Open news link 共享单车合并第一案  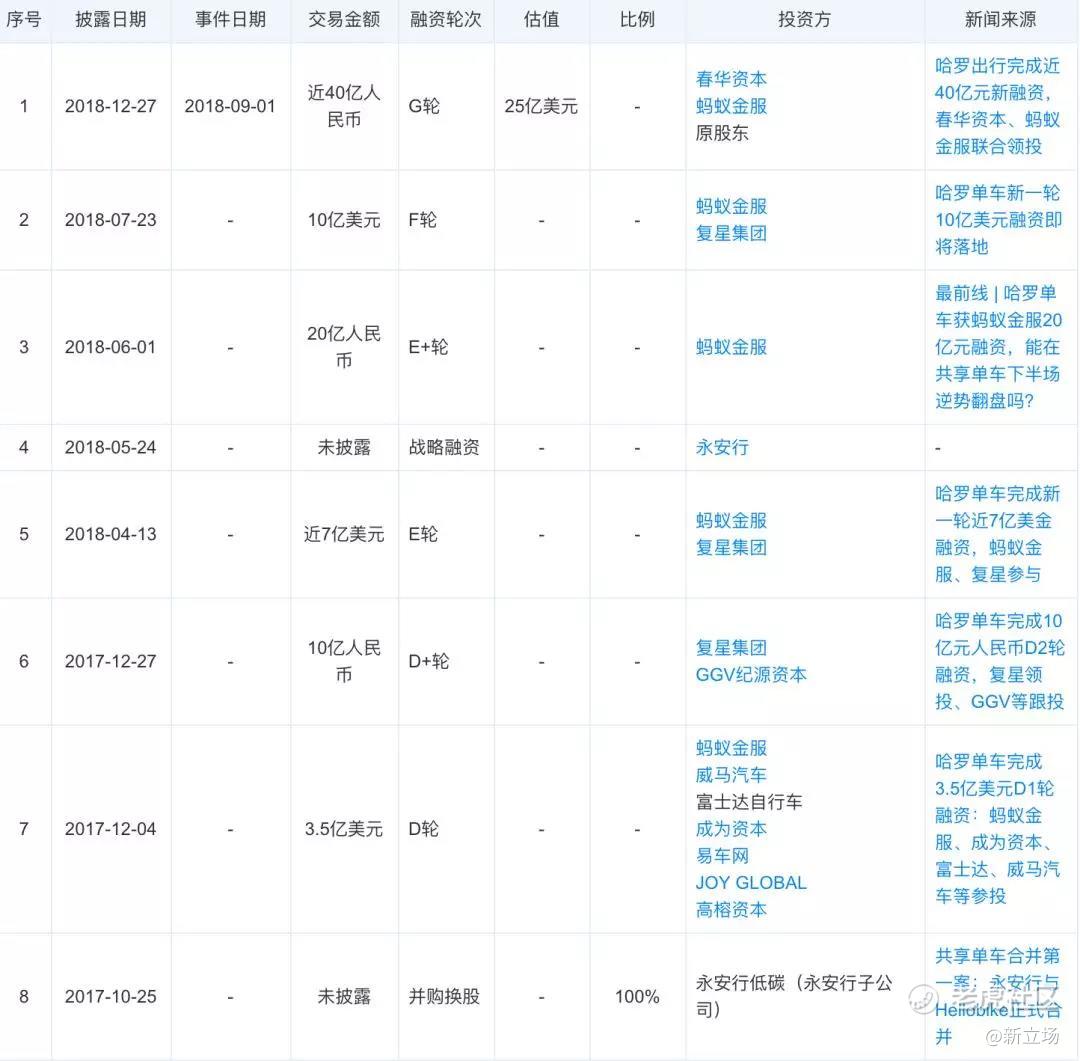pyautogui.click(x=997, y=996)
